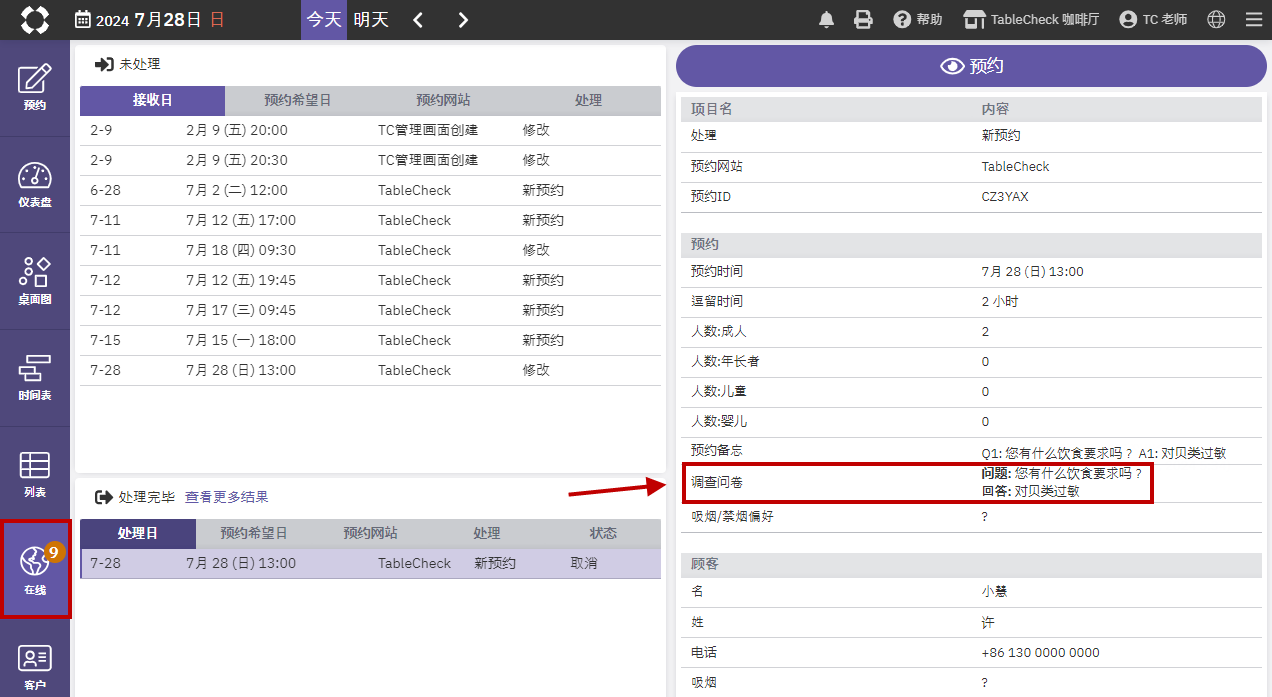Click reservation ID value CZ3YAX

click(x=1005, y=197)
